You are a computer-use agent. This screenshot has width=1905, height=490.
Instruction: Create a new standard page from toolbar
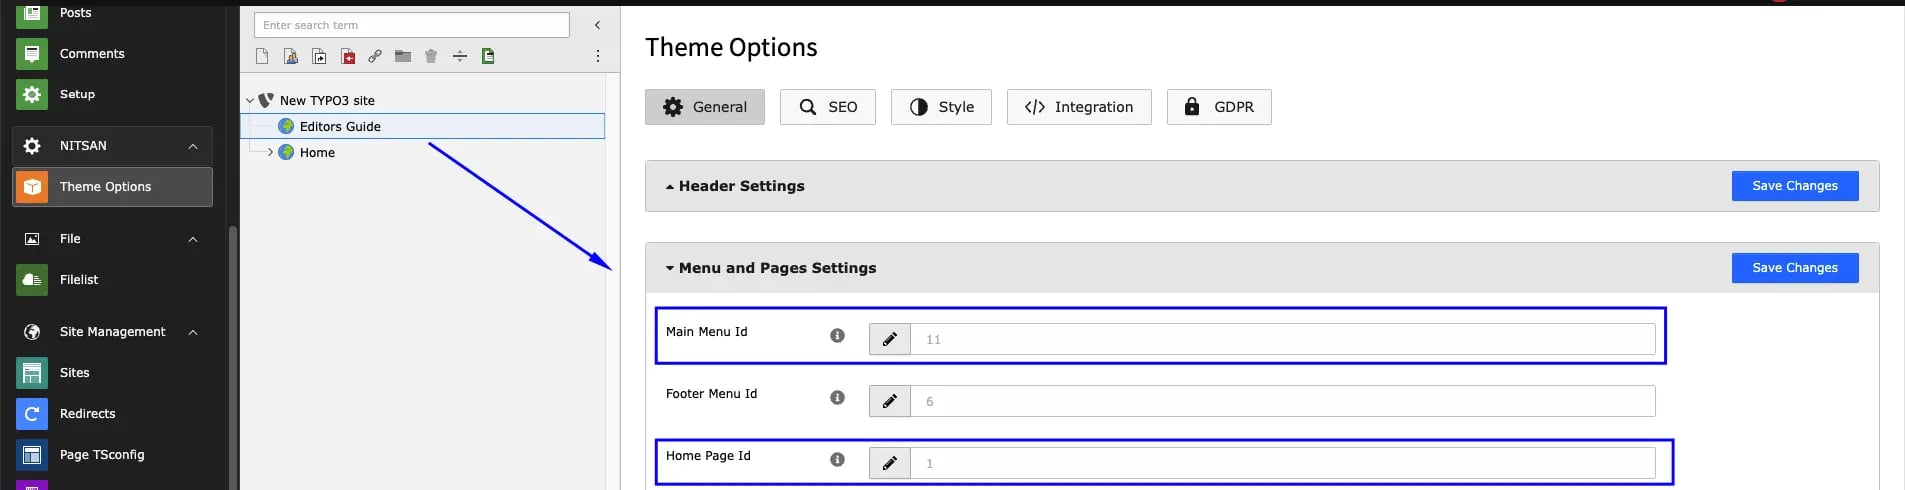(x=262, y=56)
